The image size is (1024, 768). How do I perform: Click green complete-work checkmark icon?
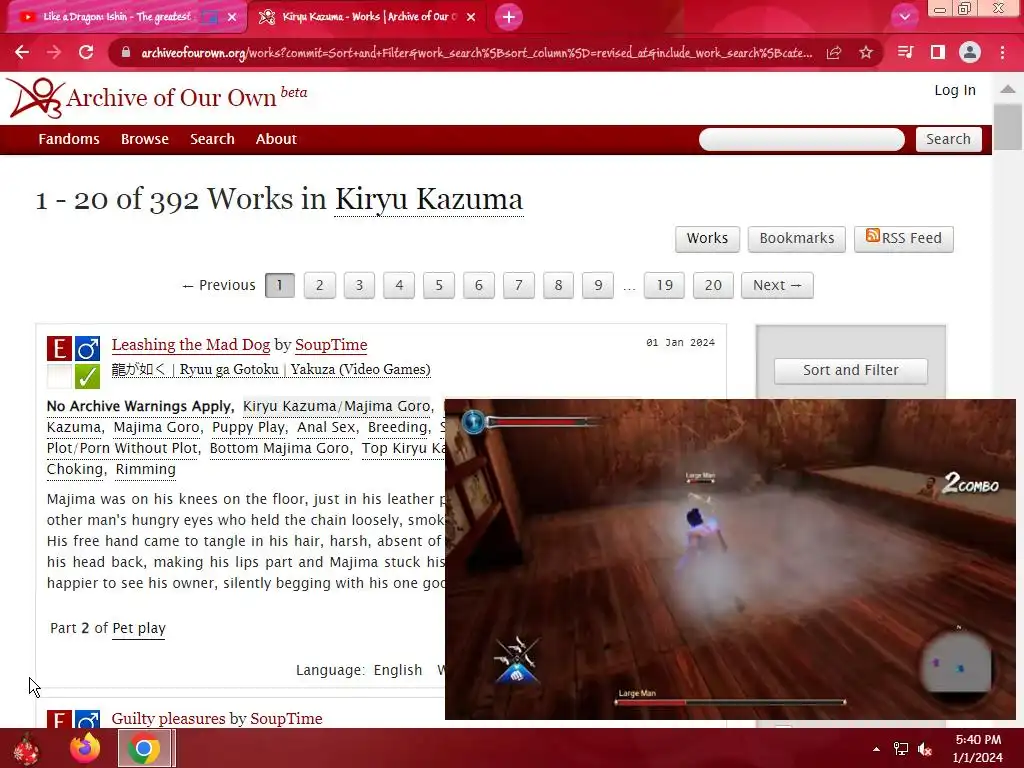click(87, 377)
